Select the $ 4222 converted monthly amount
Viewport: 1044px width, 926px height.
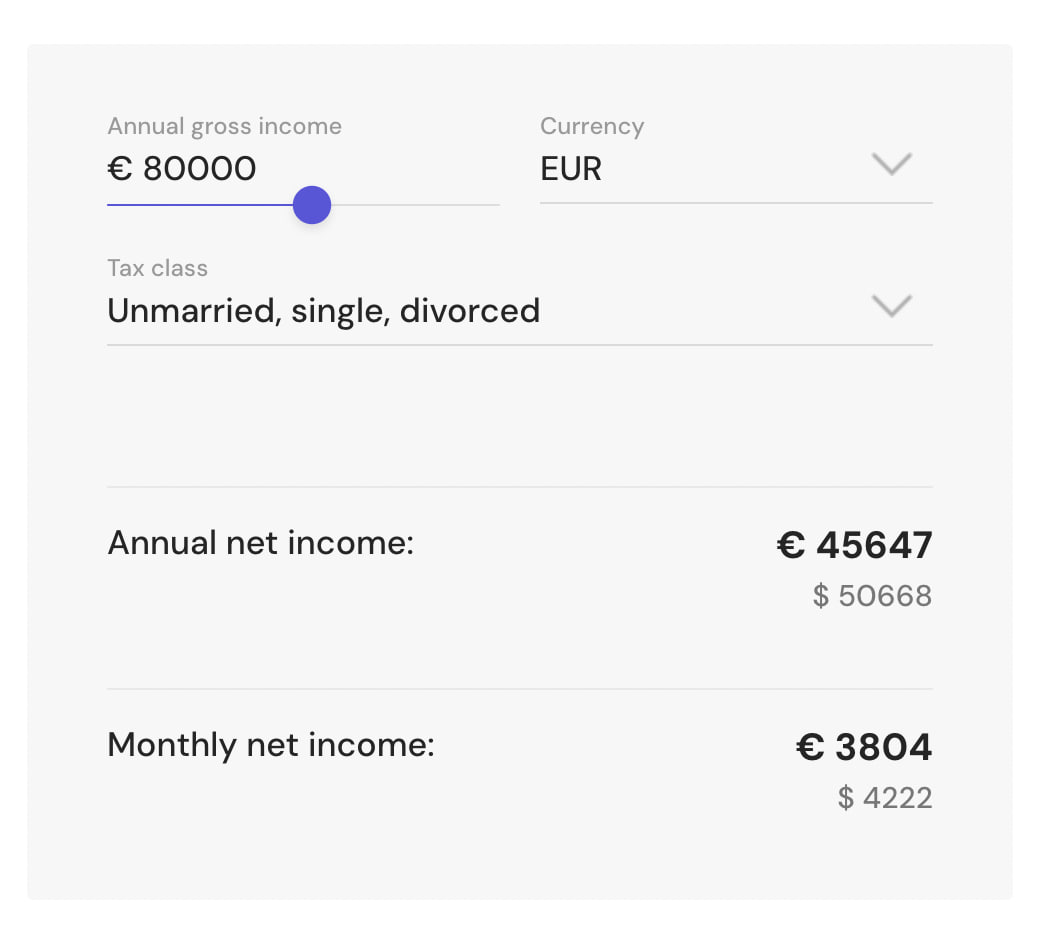coord(885,798)
